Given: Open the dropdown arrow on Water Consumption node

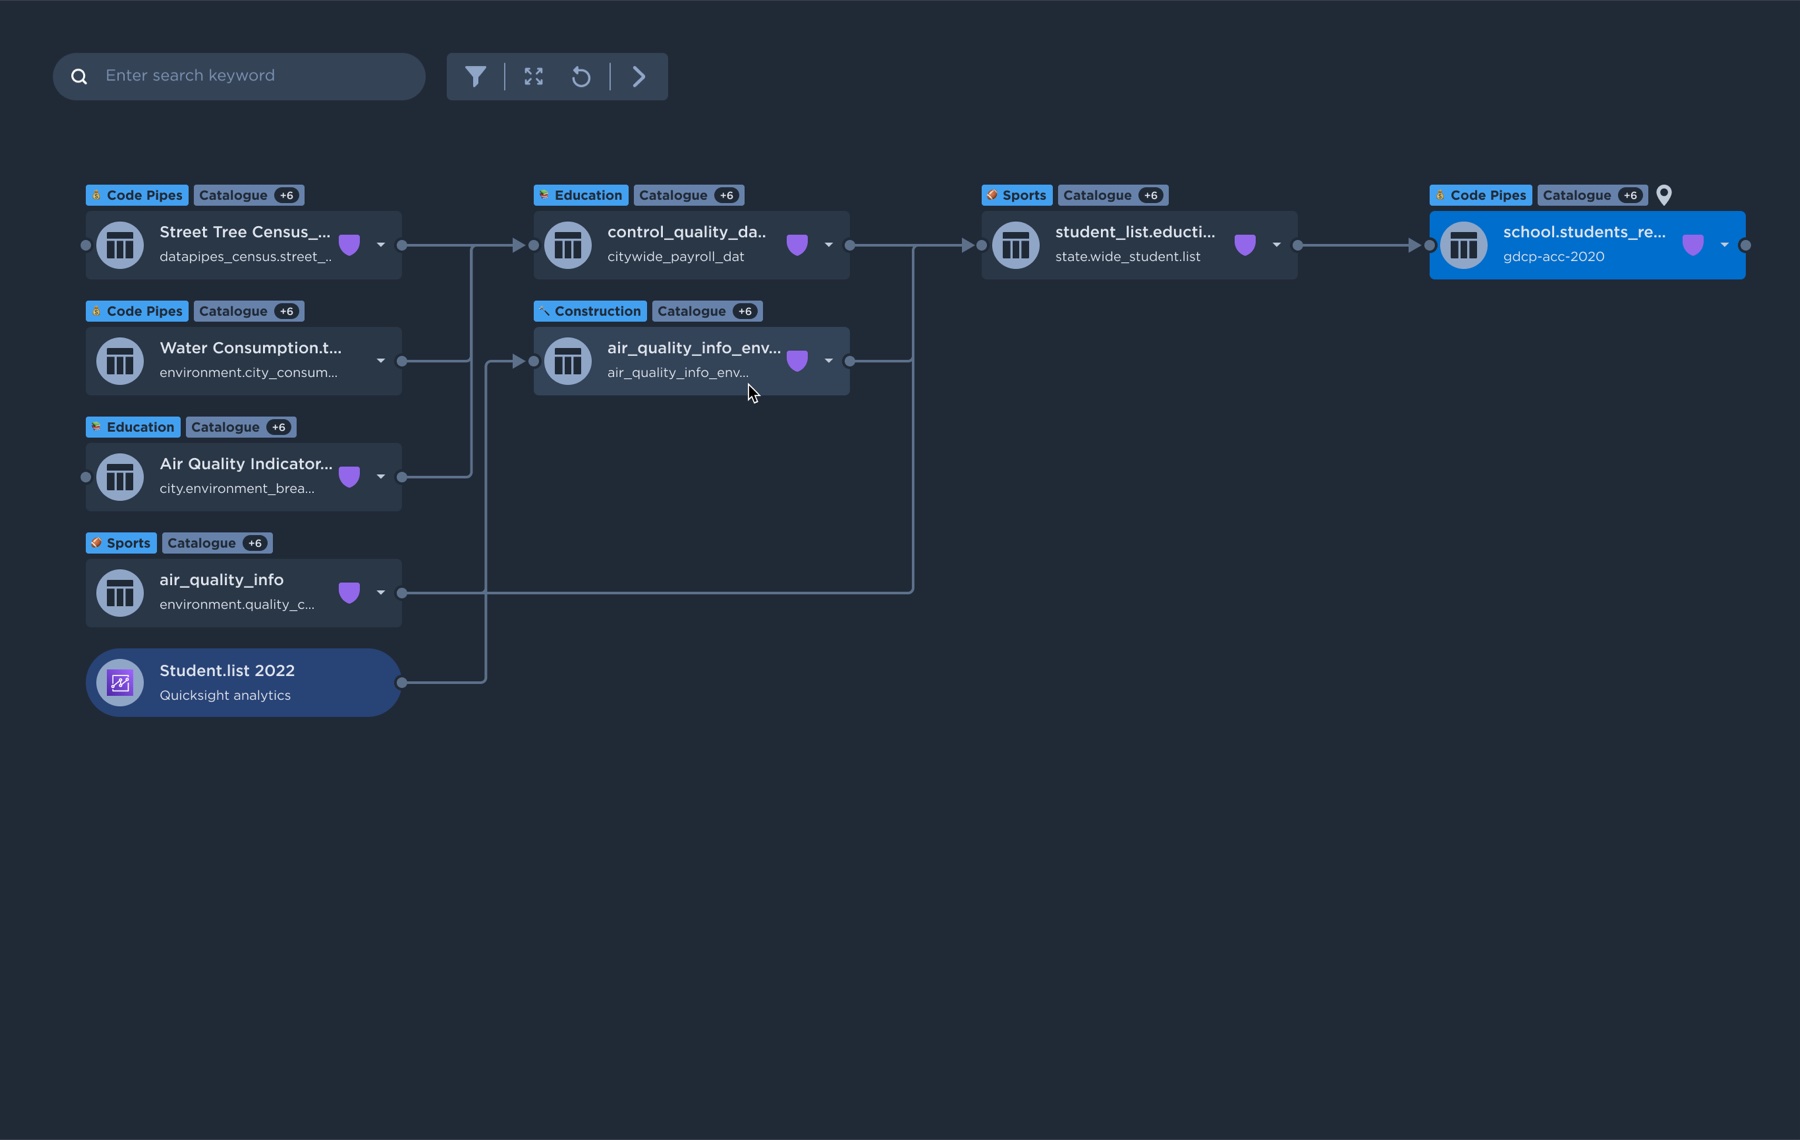Looking at the screenshot, I should [381, 361].
